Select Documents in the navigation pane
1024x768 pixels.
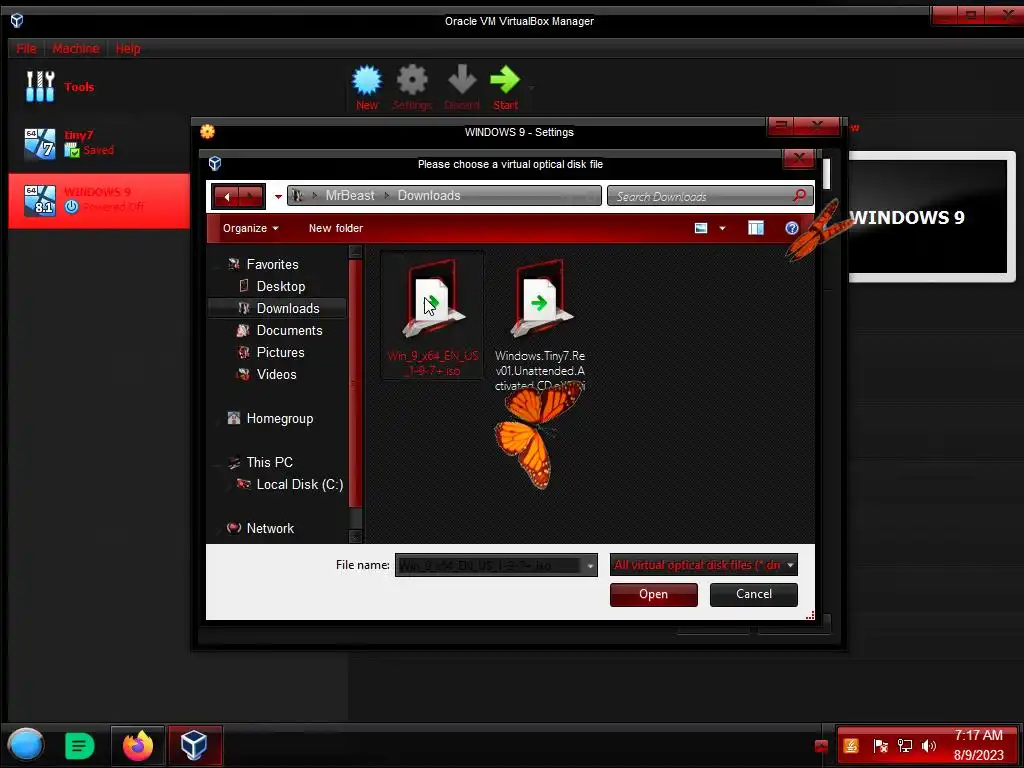pos(289,330)
